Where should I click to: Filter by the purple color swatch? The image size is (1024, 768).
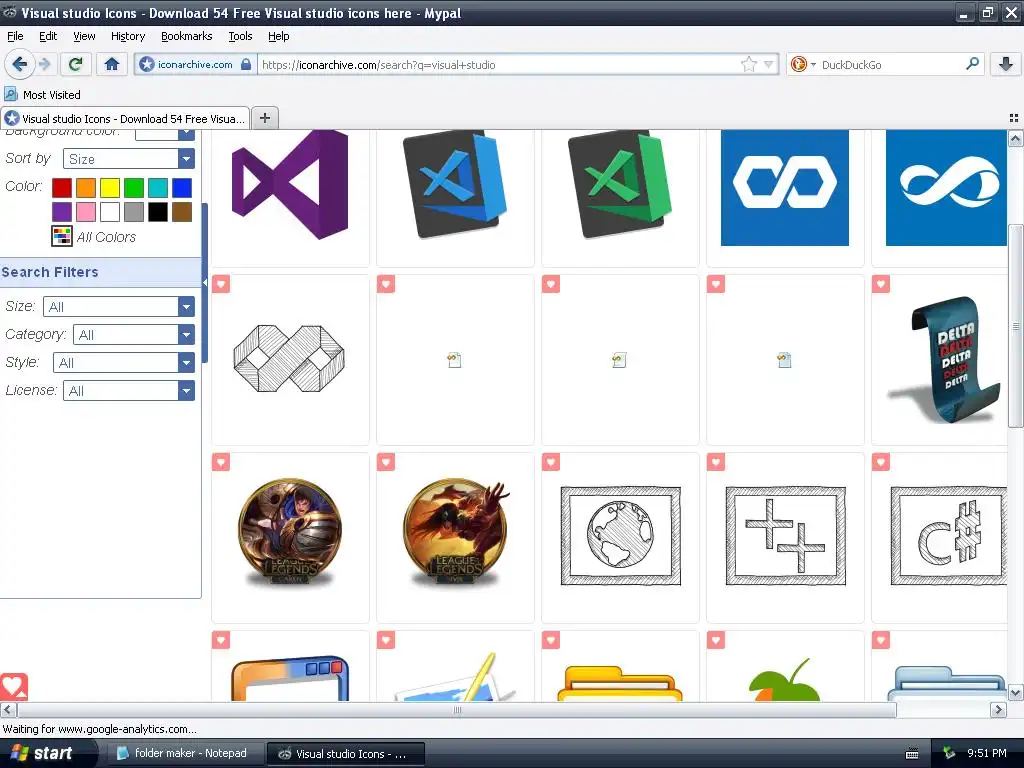coord(61,212)
